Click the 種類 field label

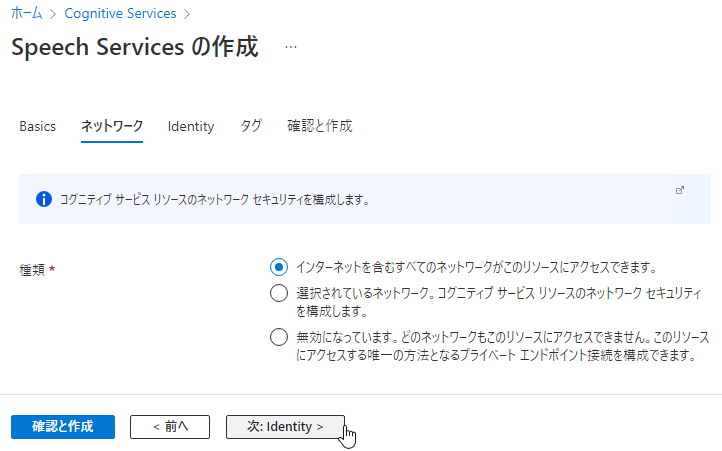coord(32,270)
